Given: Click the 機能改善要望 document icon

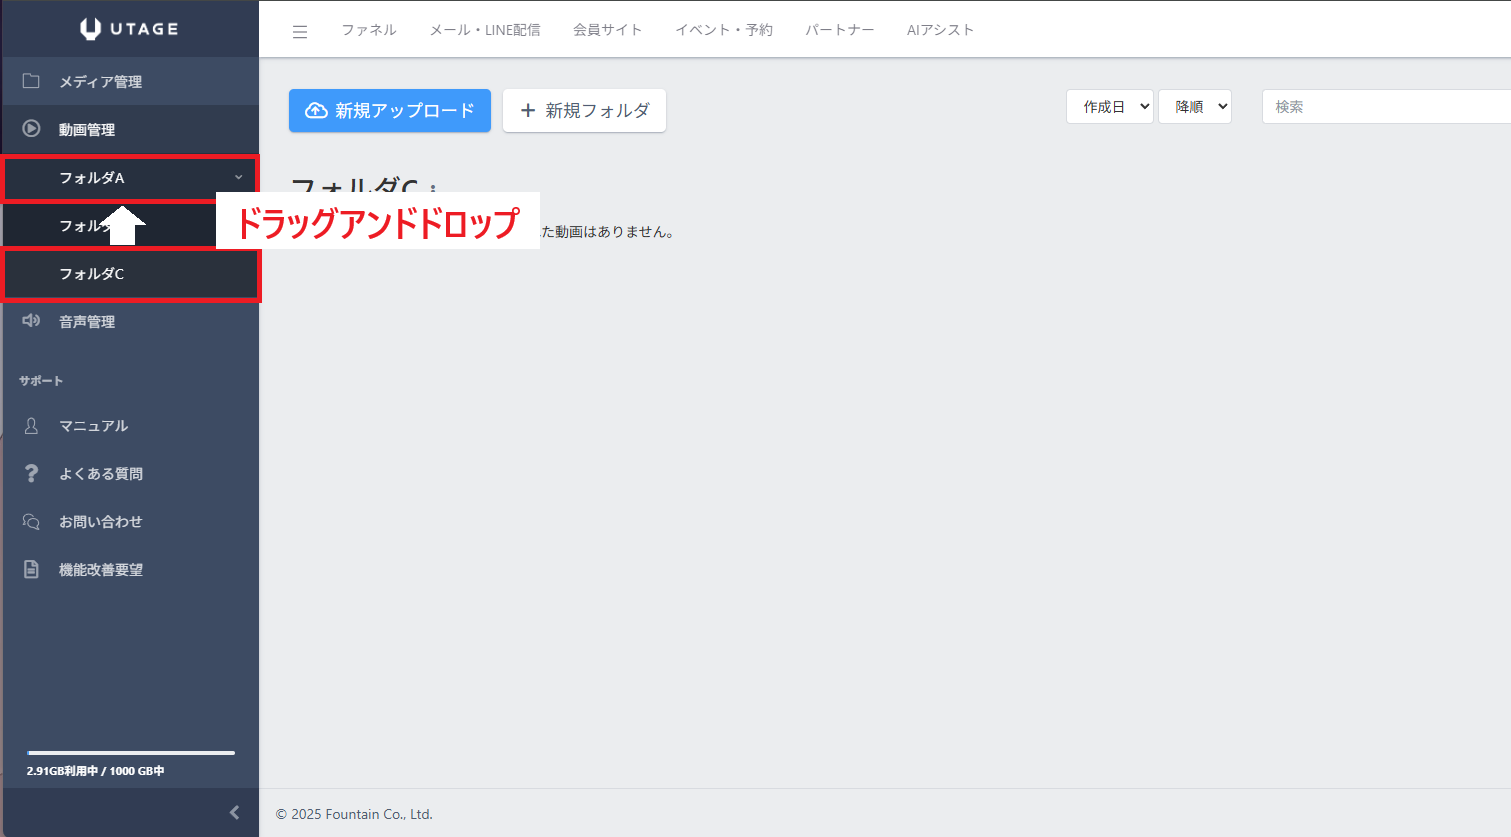Looking at the screenshot, I should pos(31,569).
